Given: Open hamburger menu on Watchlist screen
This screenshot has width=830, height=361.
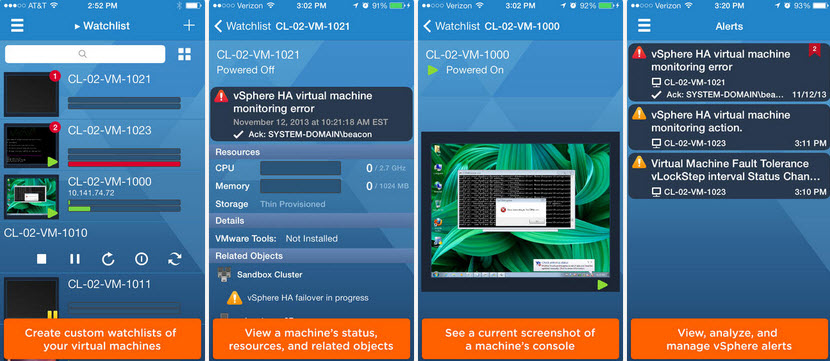Looking at the screenshot, I should click(17, 25).
